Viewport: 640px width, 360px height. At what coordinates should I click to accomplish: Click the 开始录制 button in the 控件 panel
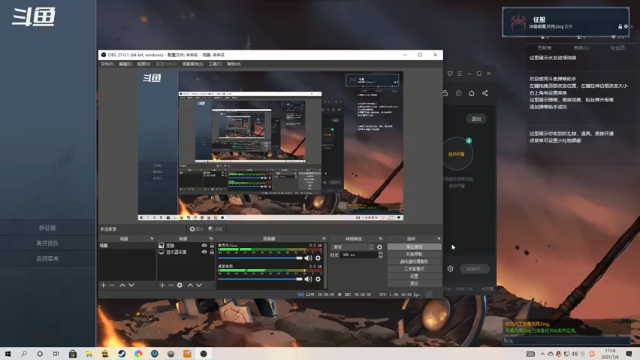pos(414,254)
